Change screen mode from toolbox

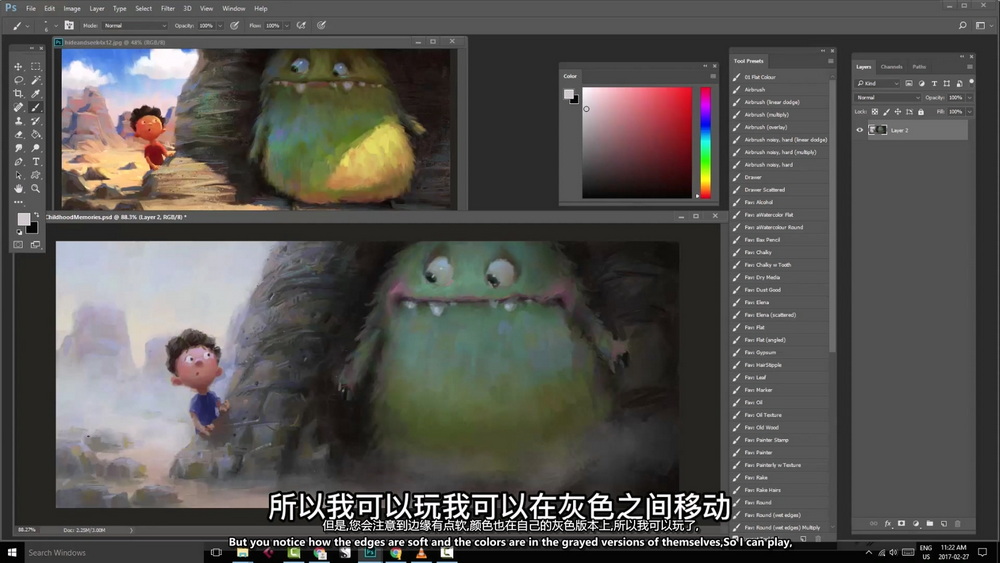click(36, 245)
